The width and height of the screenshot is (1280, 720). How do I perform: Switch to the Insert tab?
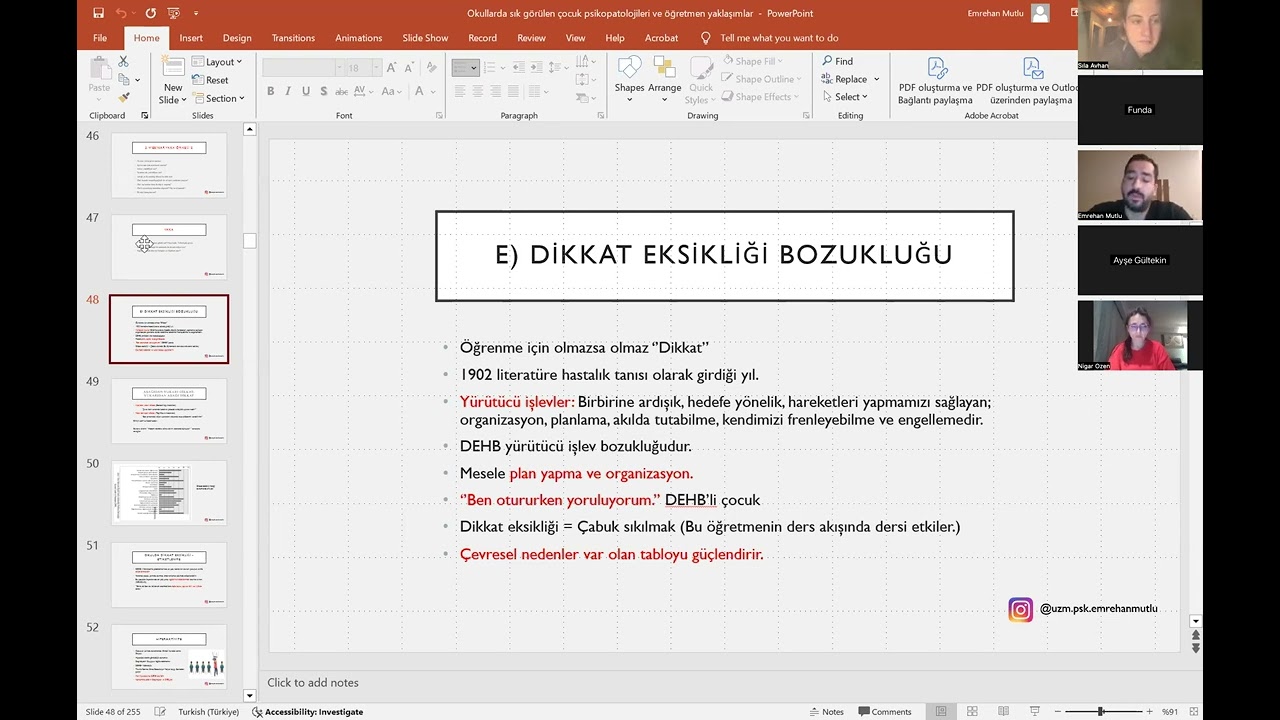click(191, 38)
